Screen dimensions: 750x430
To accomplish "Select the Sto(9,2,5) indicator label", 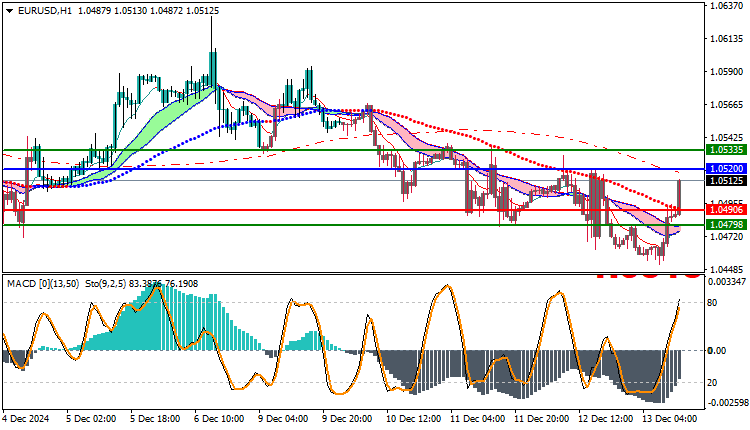I will click(x=106, y=284).
